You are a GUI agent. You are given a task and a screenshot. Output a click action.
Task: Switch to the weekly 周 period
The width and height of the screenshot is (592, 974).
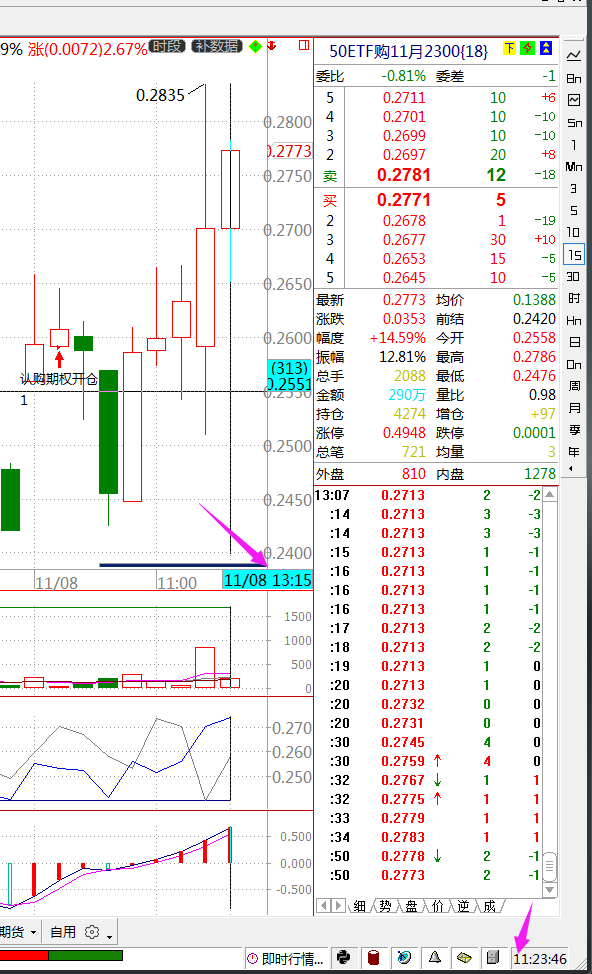[574, 386]
